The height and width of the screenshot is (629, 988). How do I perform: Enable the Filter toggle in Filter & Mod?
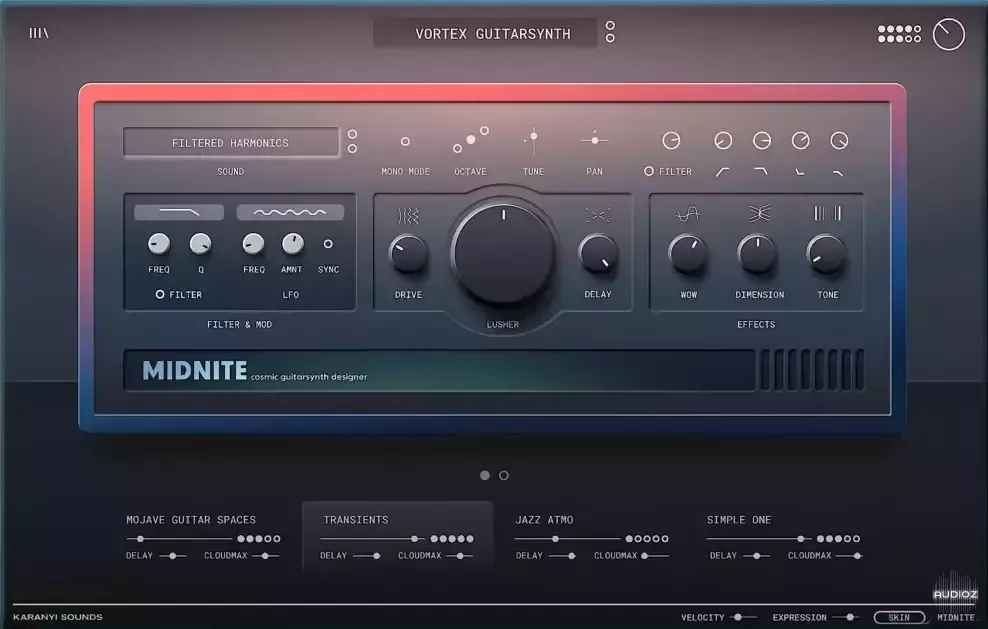coord(159,294)
